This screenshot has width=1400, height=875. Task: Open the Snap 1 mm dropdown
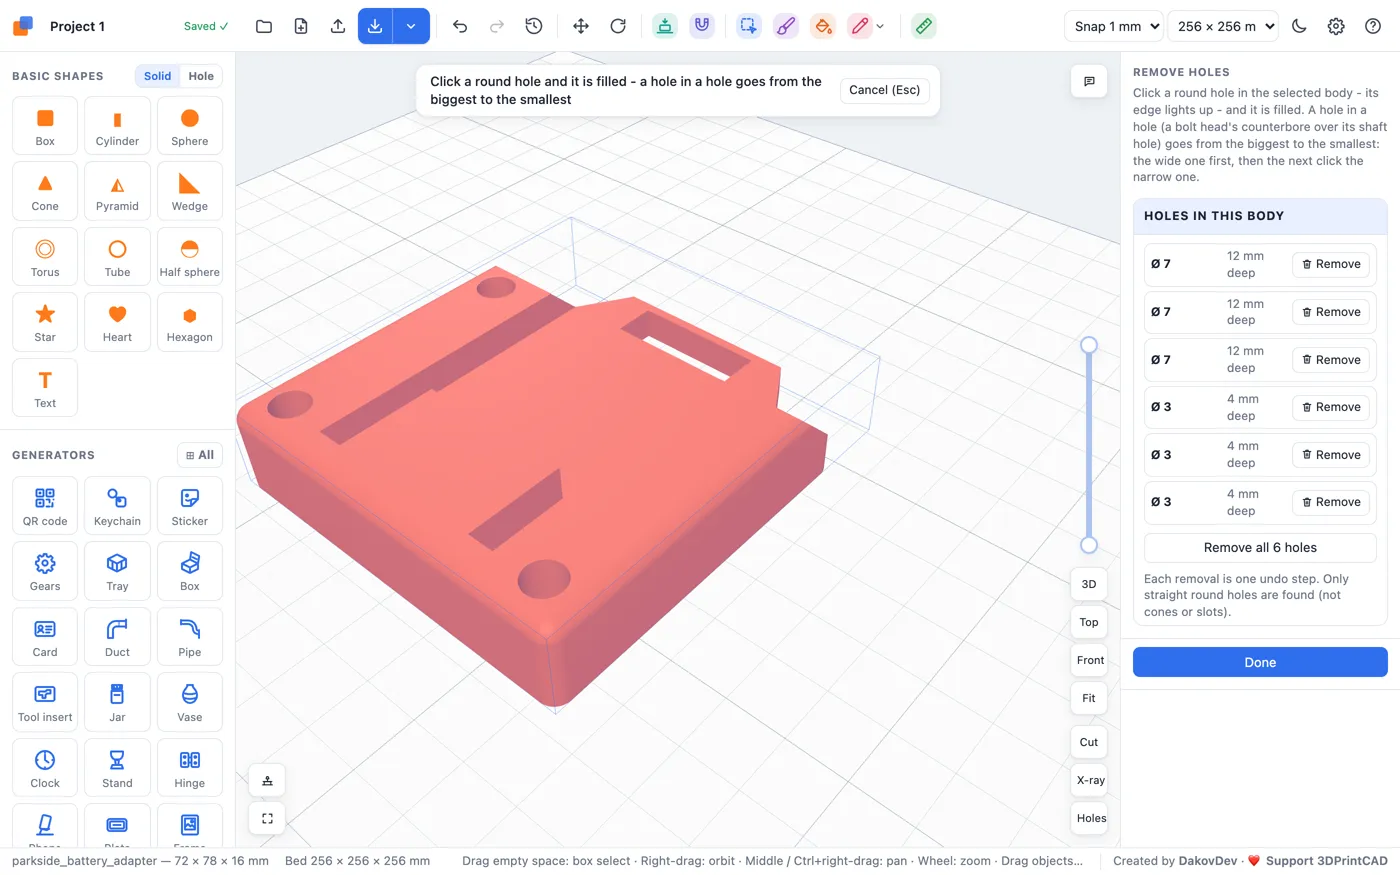(1113, 26)
